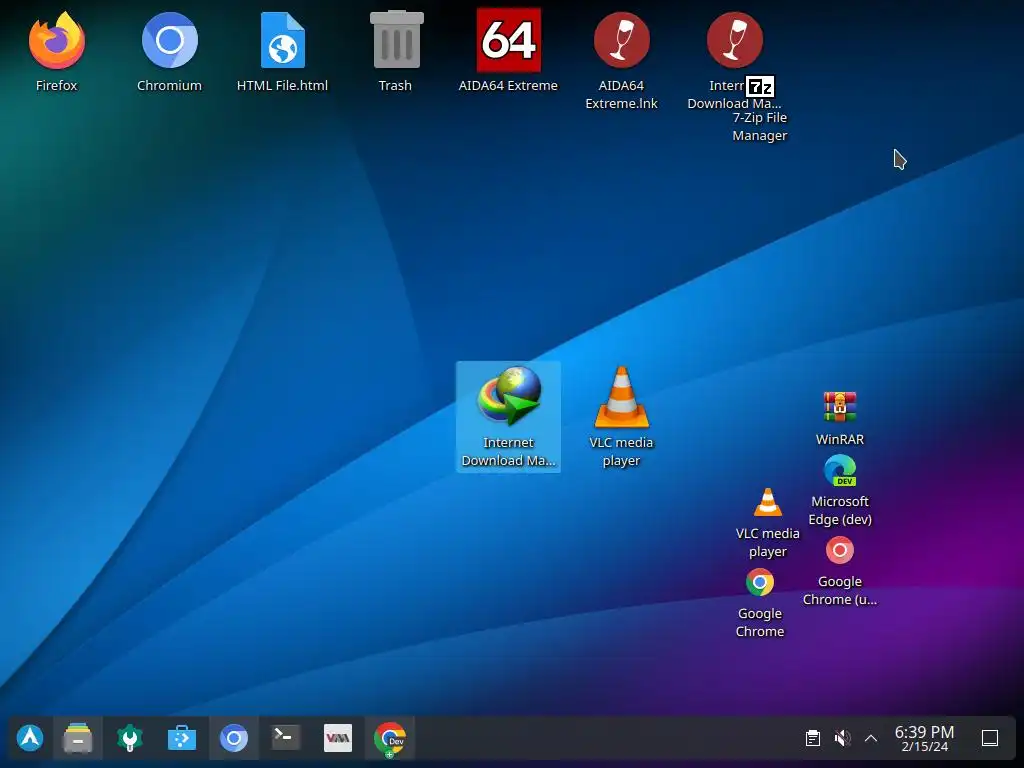Viewport: 1024px width, 768px height.
Task: Select the HTML File.html desktop icon
Action: (283, 40)
